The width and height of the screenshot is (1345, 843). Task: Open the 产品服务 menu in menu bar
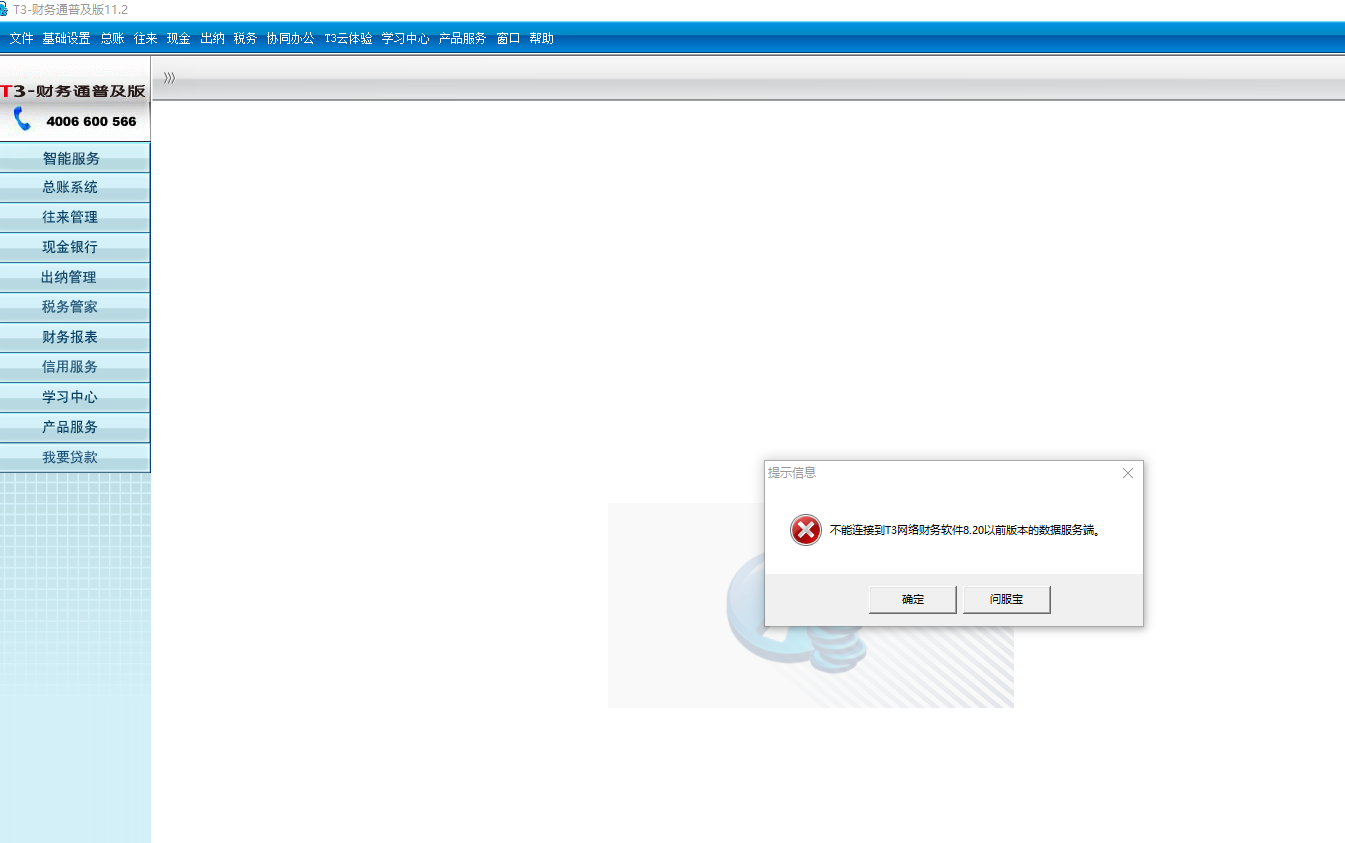[x=462, y=39]
